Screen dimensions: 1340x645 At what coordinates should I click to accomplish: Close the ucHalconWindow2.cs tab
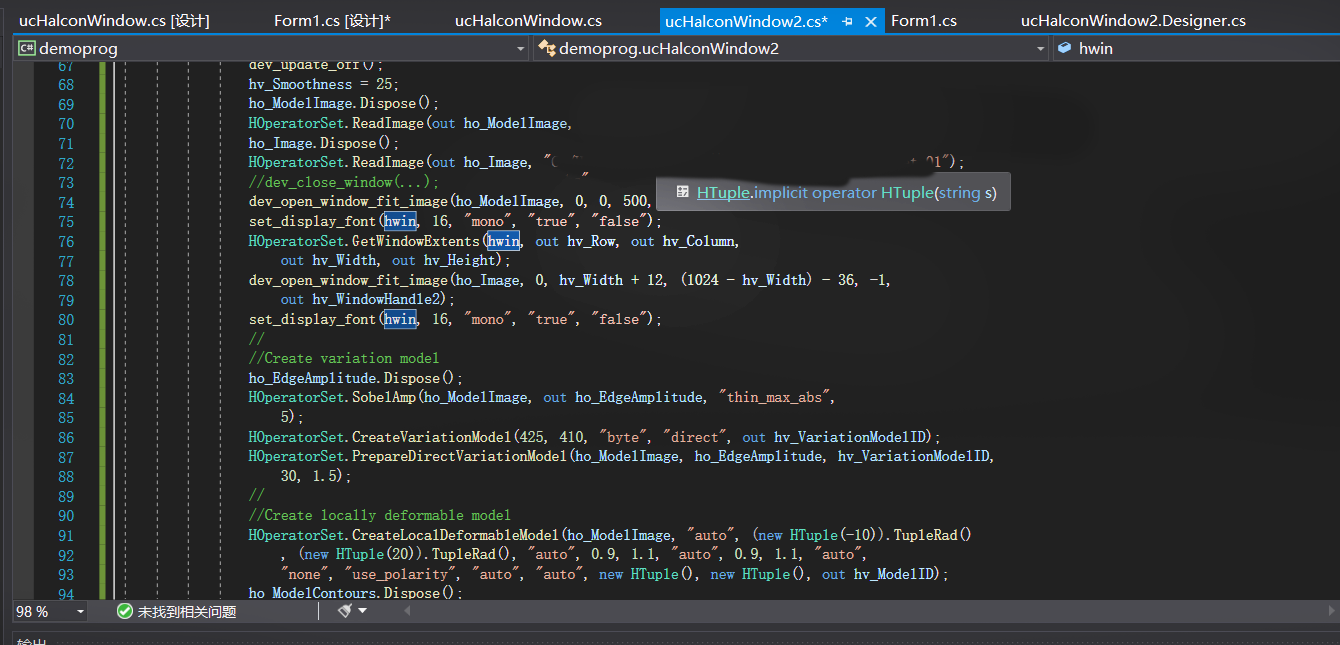pos(871,21)
